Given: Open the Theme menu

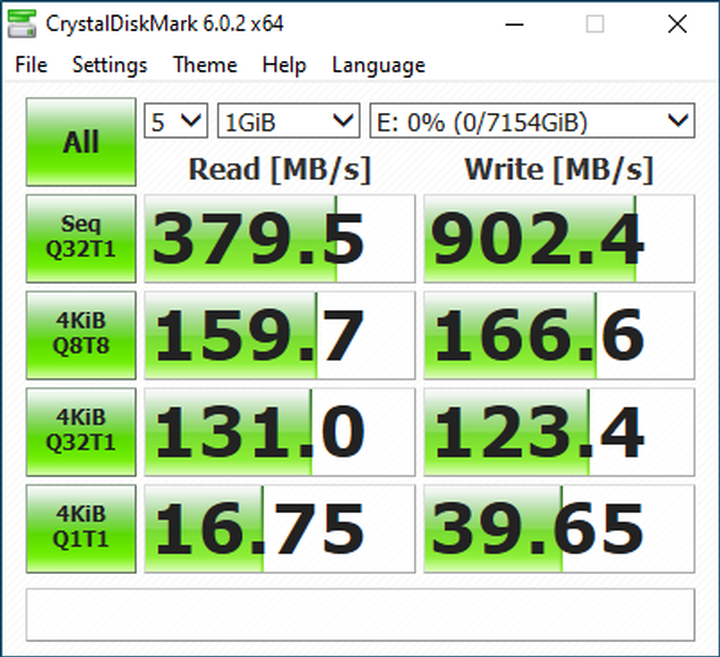Looking at the screenshot, I should (204, 65).
